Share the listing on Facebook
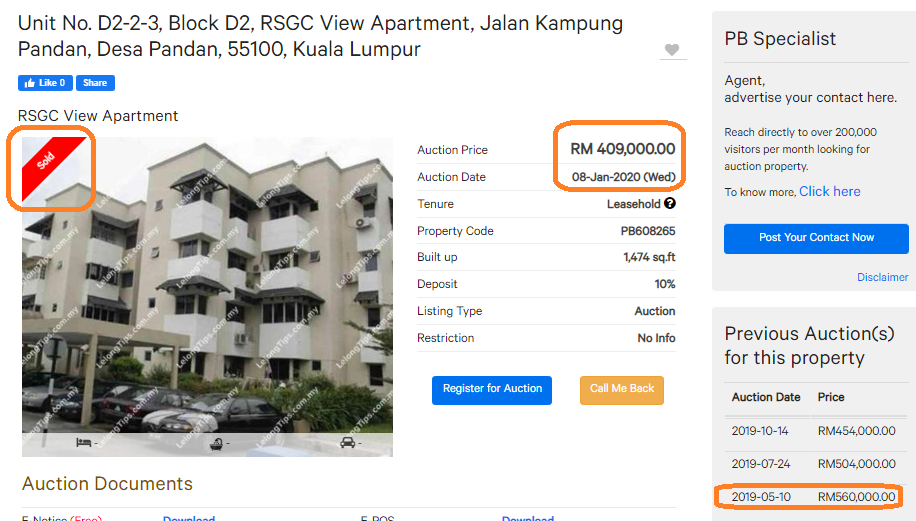 [95, 83]
